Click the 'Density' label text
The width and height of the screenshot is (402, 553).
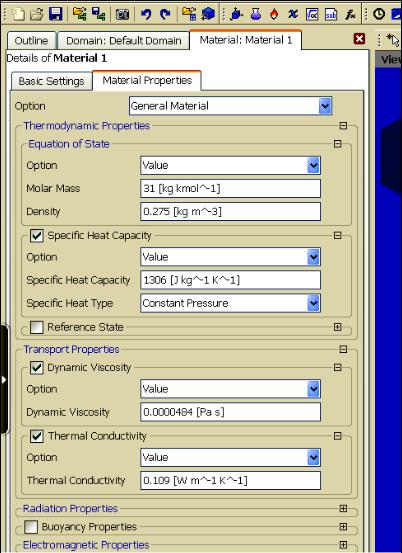coord(43,212)
